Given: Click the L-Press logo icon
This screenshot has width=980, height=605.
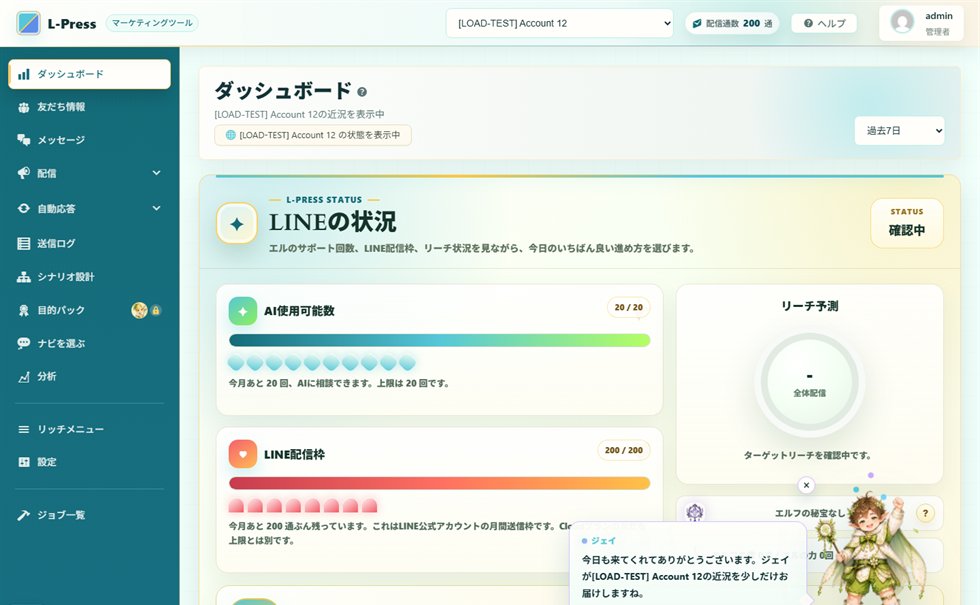Looking at the screenshot, I should (28, 23).
